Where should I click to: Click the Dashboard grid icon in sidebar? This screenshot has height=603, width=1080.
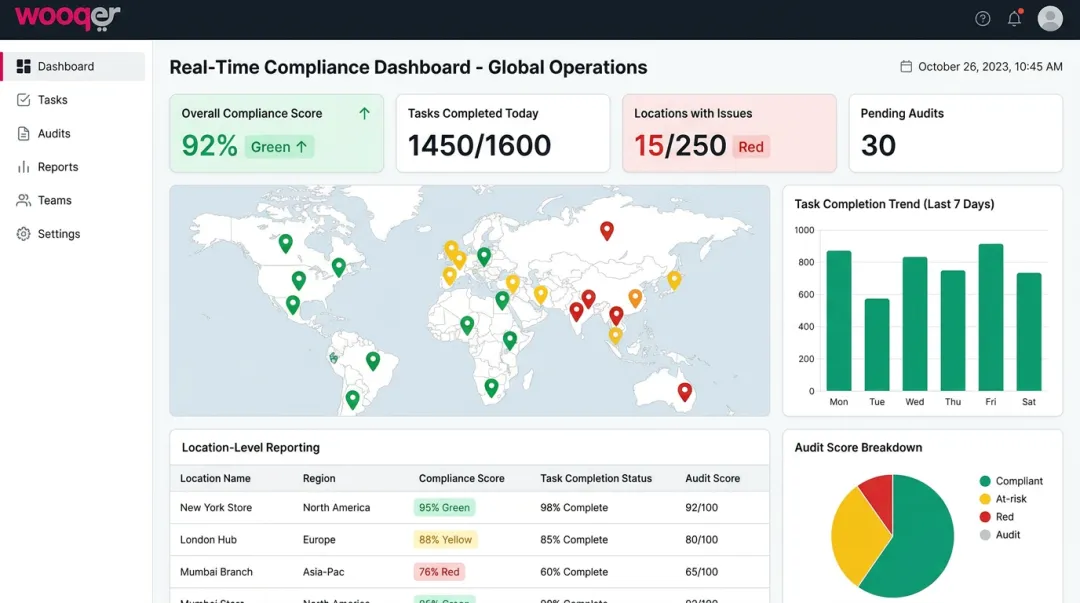click(x=23, y=66)
